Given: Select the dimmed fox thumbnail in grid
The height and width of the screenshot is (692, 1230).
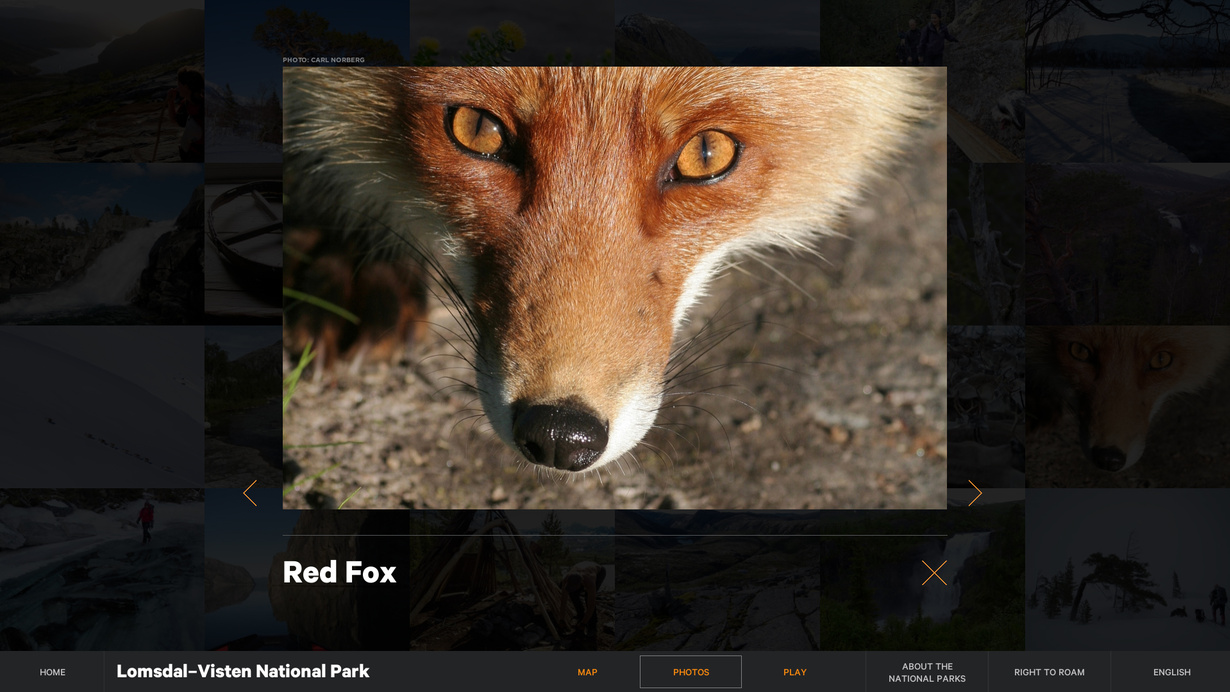Looking at the screenshot, I should point(1127,406).
